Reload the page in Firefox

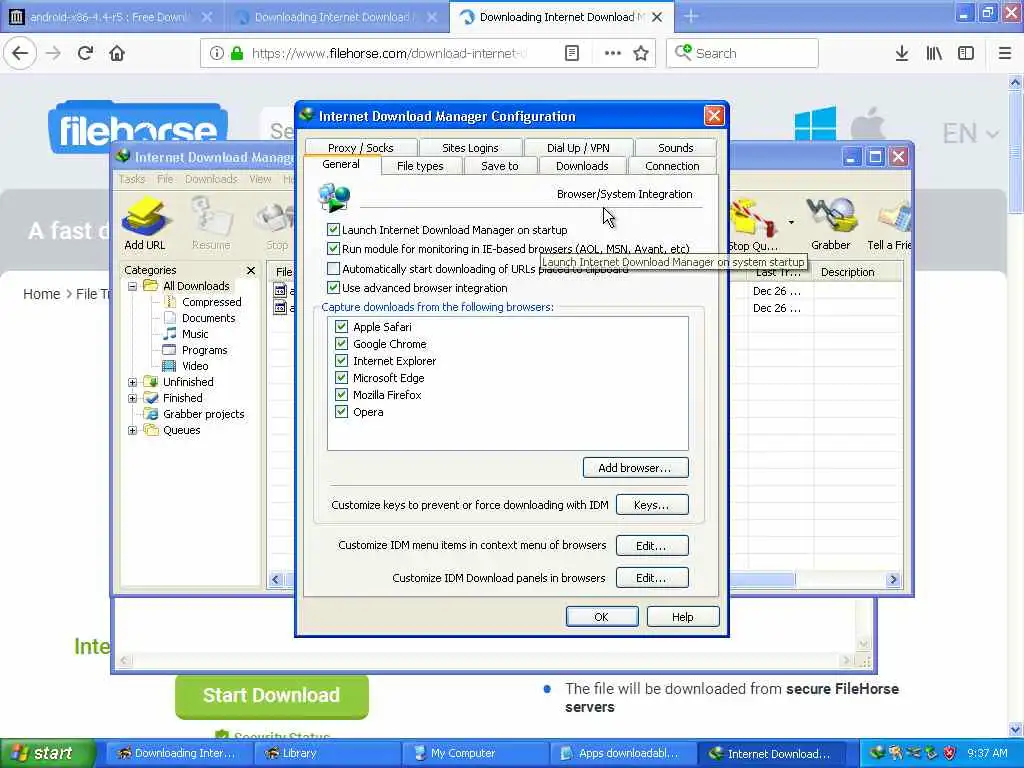tap(85, 53)
